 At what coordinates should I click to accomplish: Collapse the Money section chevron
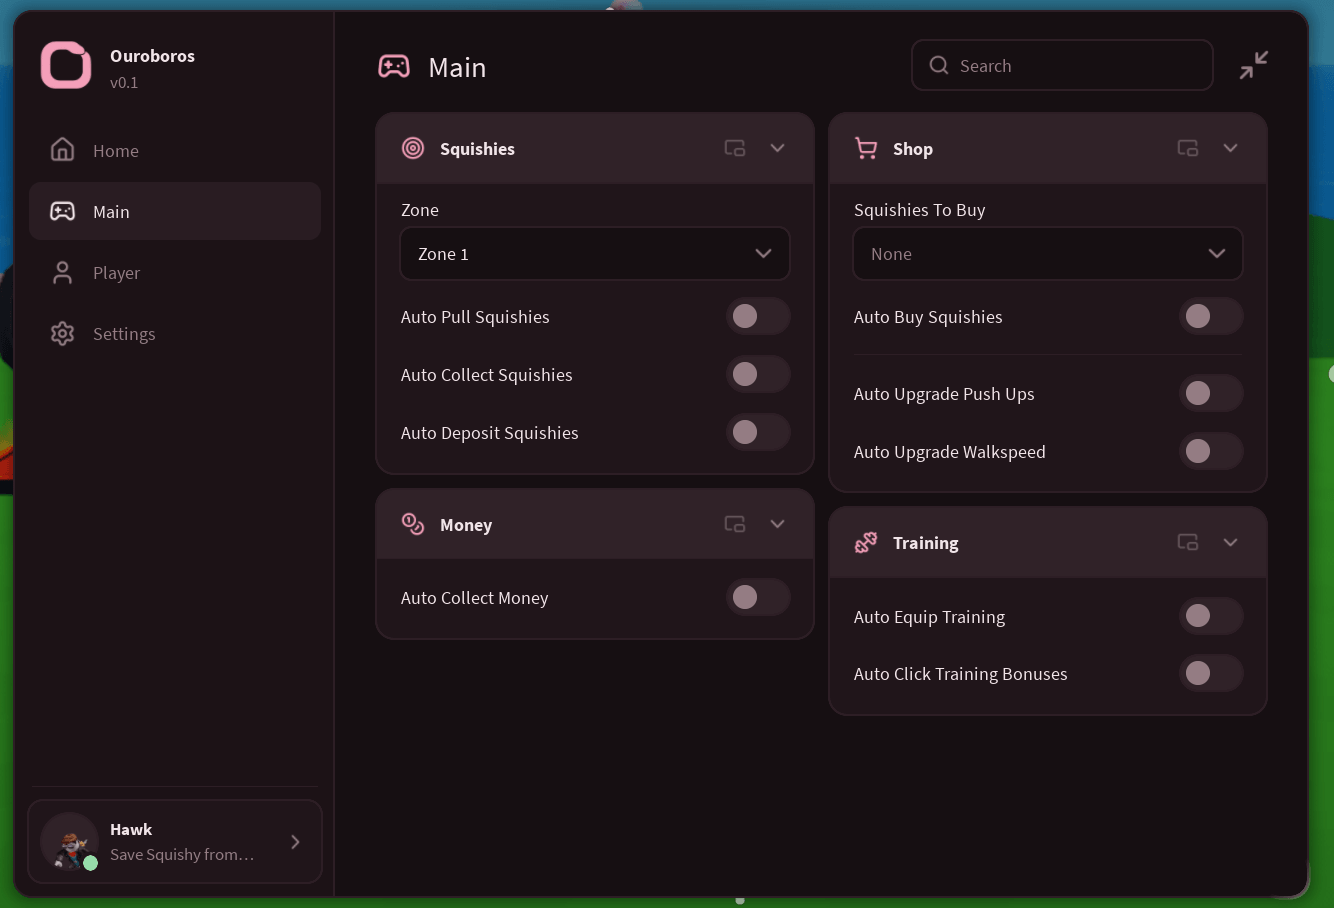778,524
